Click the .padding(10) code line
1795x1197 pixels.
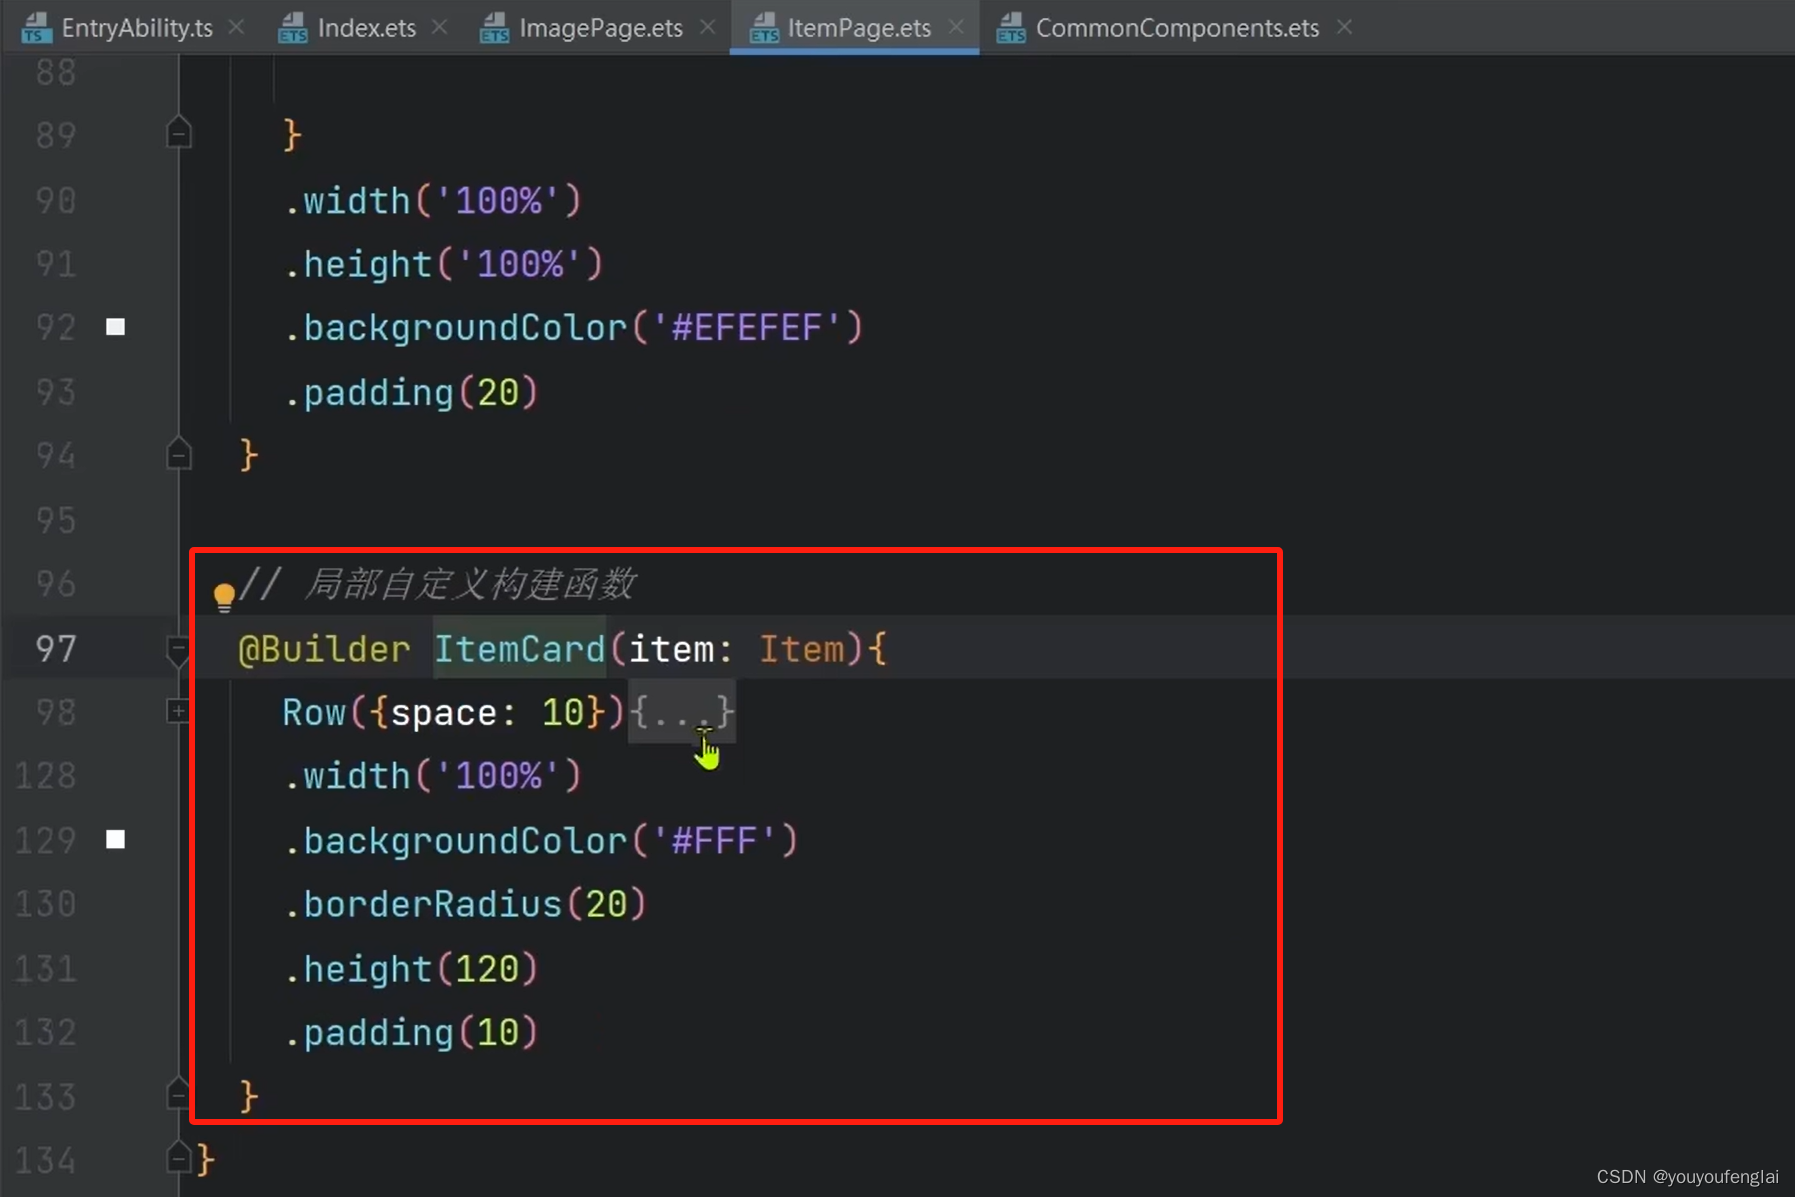click(x=411, y=1032)
